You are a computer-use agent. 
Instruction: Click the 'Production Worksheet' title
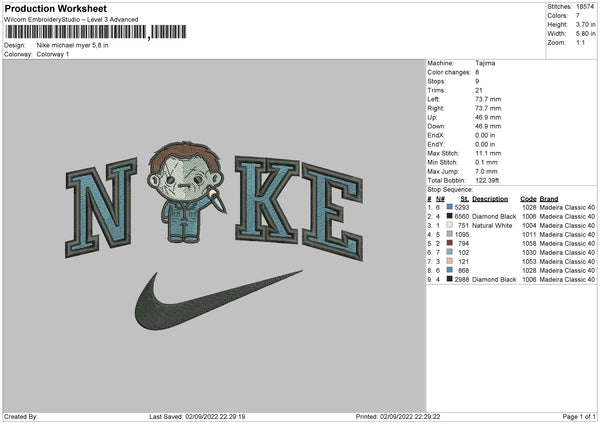tap(55, 8)
